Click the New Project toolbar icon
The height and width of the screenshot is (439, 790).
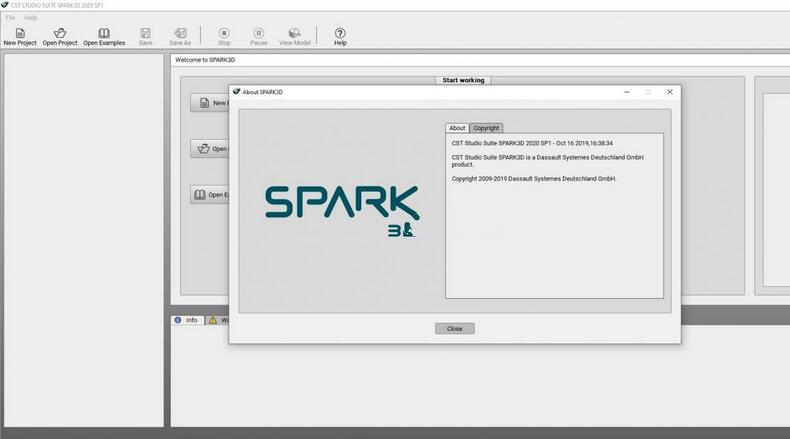tap(20, 37)
